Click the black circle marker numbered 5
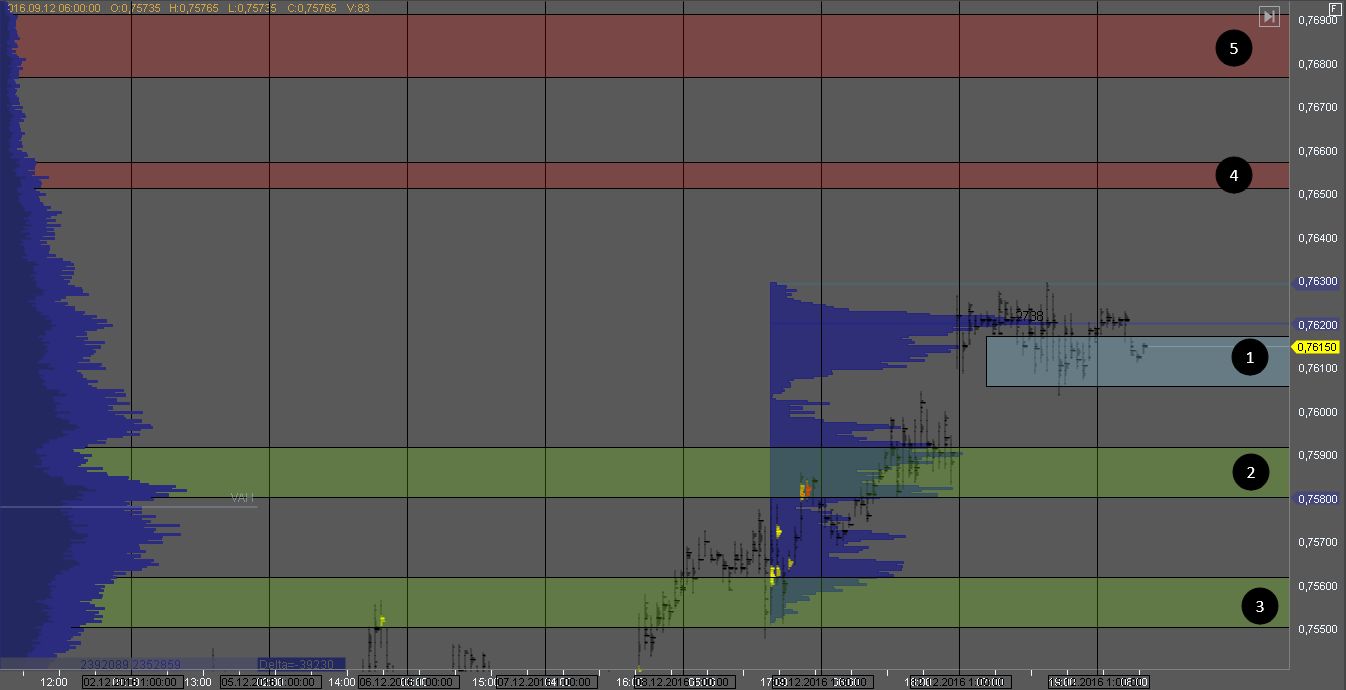The image size is (1346, 690). point(1233,47)
